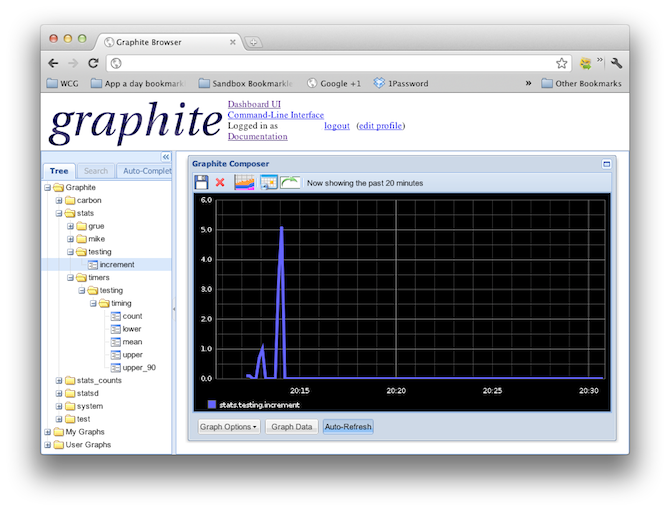Open the Graph Options dropdown

pos(229,427)
